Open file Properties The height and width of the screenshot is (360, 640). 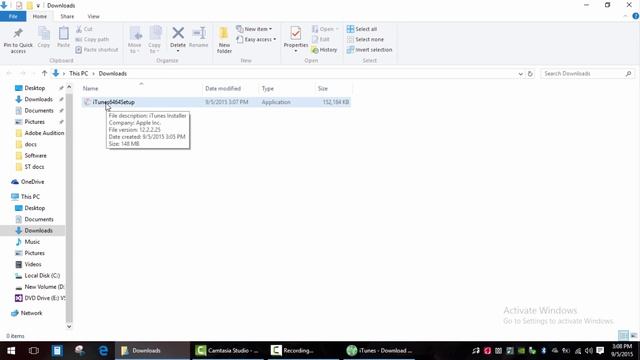(296, 39)
